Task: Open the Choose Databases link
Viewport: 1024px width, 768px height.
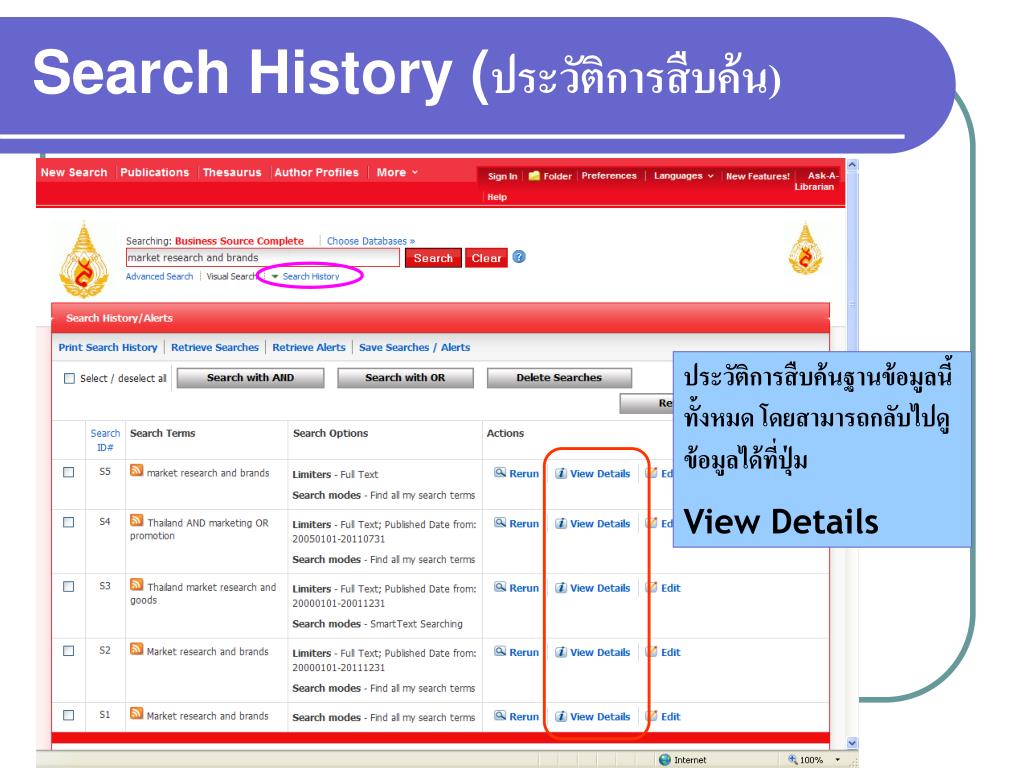Action: tap(371, 241)
